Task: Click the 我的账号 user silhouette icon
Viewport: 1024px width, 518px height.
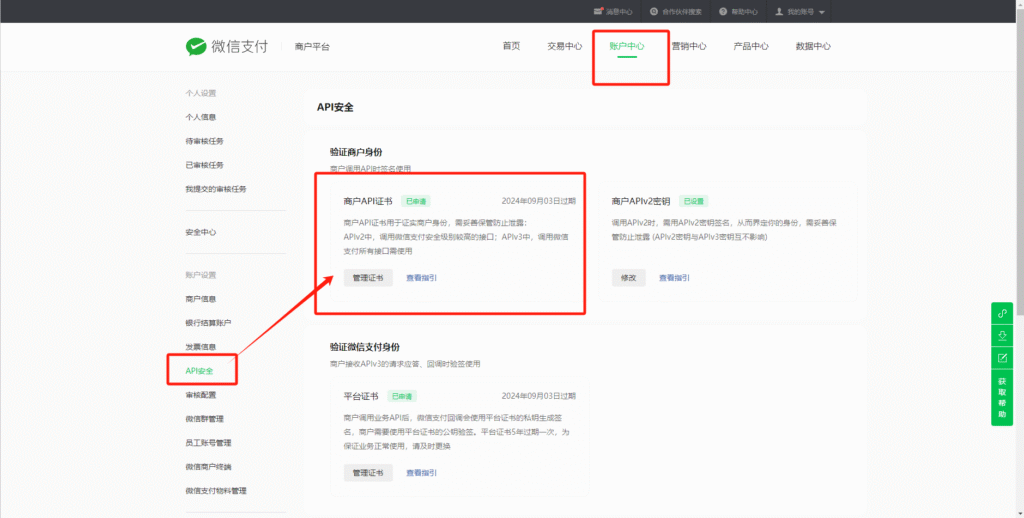Action: tap(779, 12)
